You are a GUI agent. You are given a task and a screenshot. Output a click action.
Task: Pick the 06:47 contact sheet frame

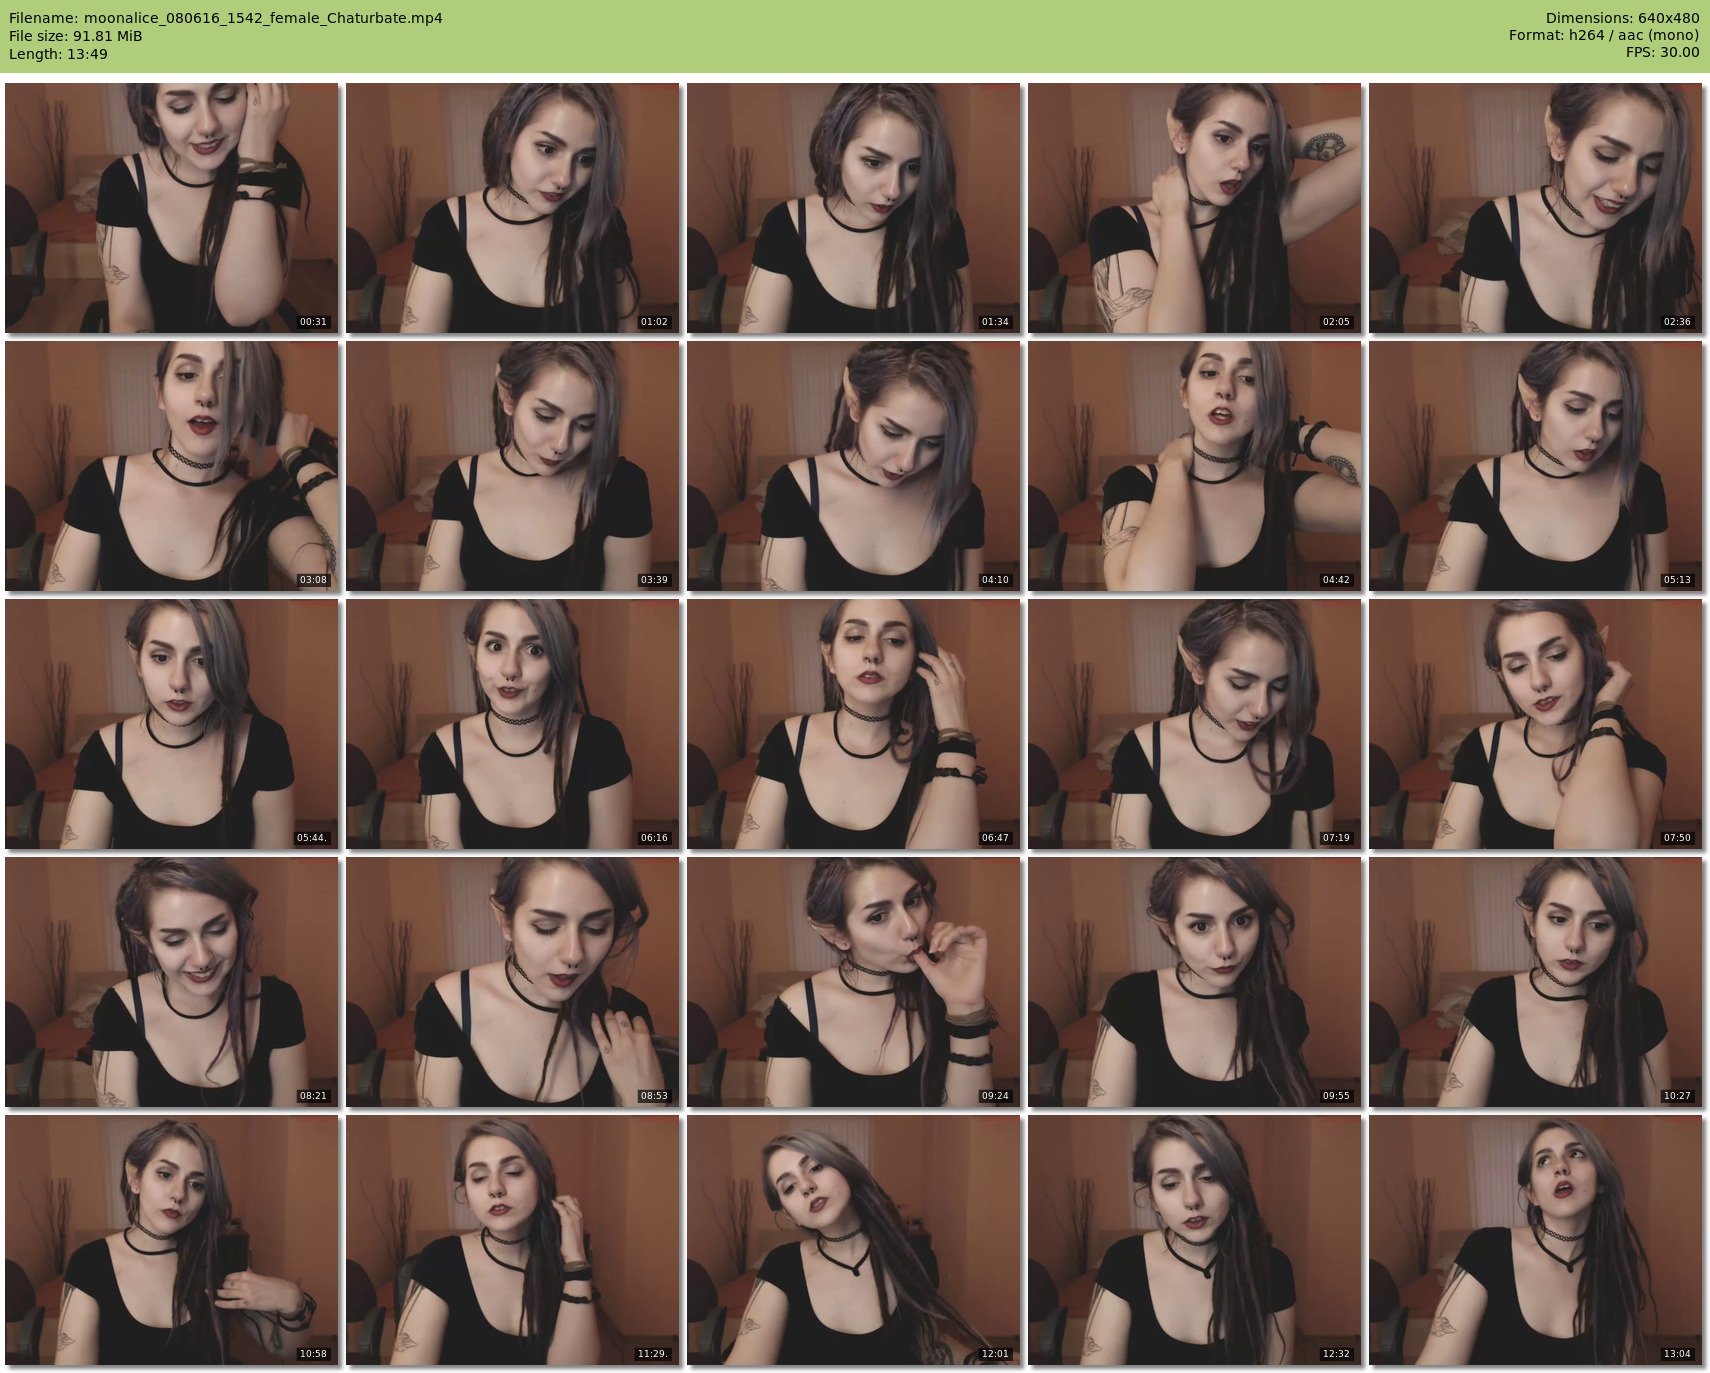pos(853,724)
